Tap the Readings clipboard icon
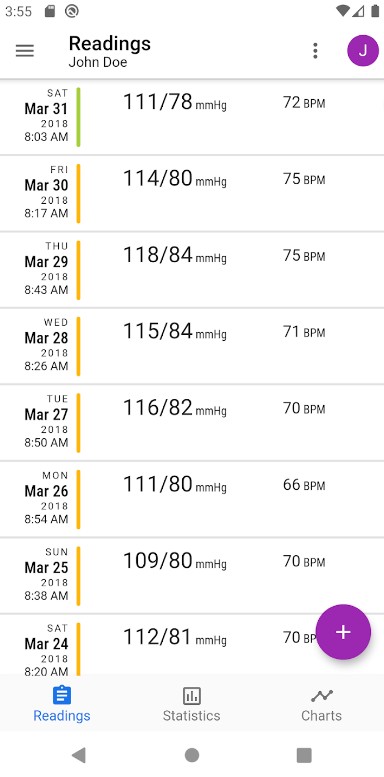The image size is (384, 777). (x=62, y=695)
